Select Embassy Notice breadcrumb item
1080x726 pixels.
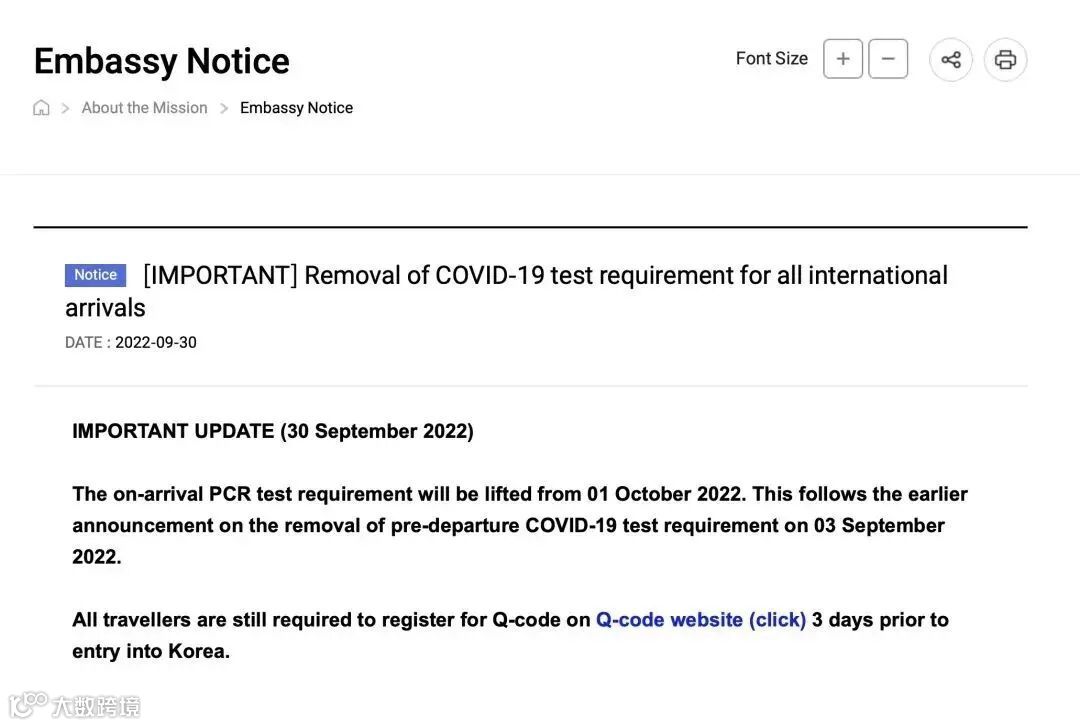296,108
